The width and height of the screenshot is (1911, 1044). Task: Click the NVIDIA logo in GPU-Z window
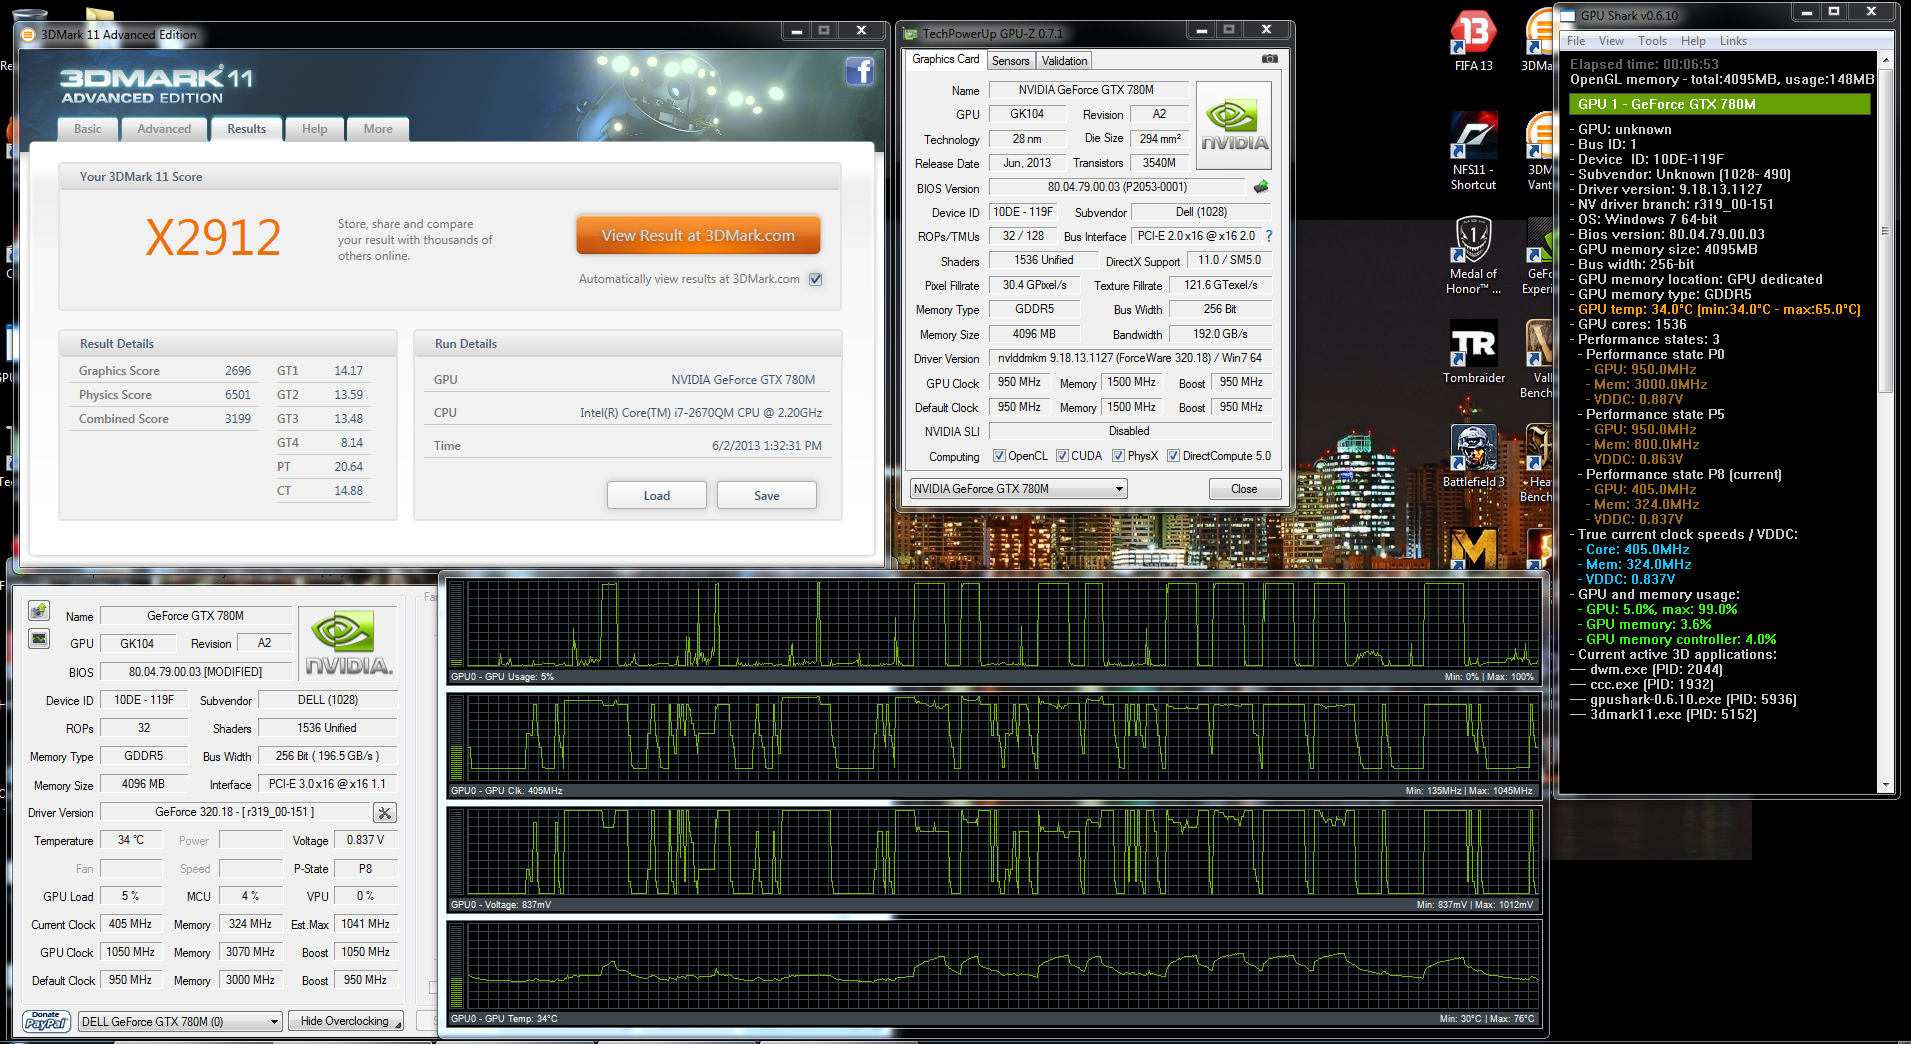pos(1234,125)
